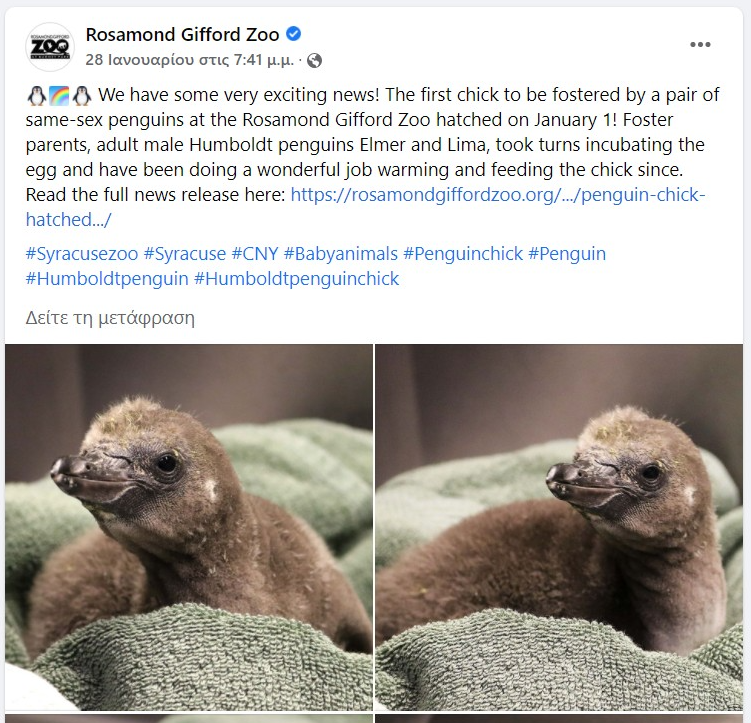Image resolution: width=751 pixels, height=723 pixels.
Task: Click Δείτε τη μετάφραση to translate
Action: click(110, 317)
